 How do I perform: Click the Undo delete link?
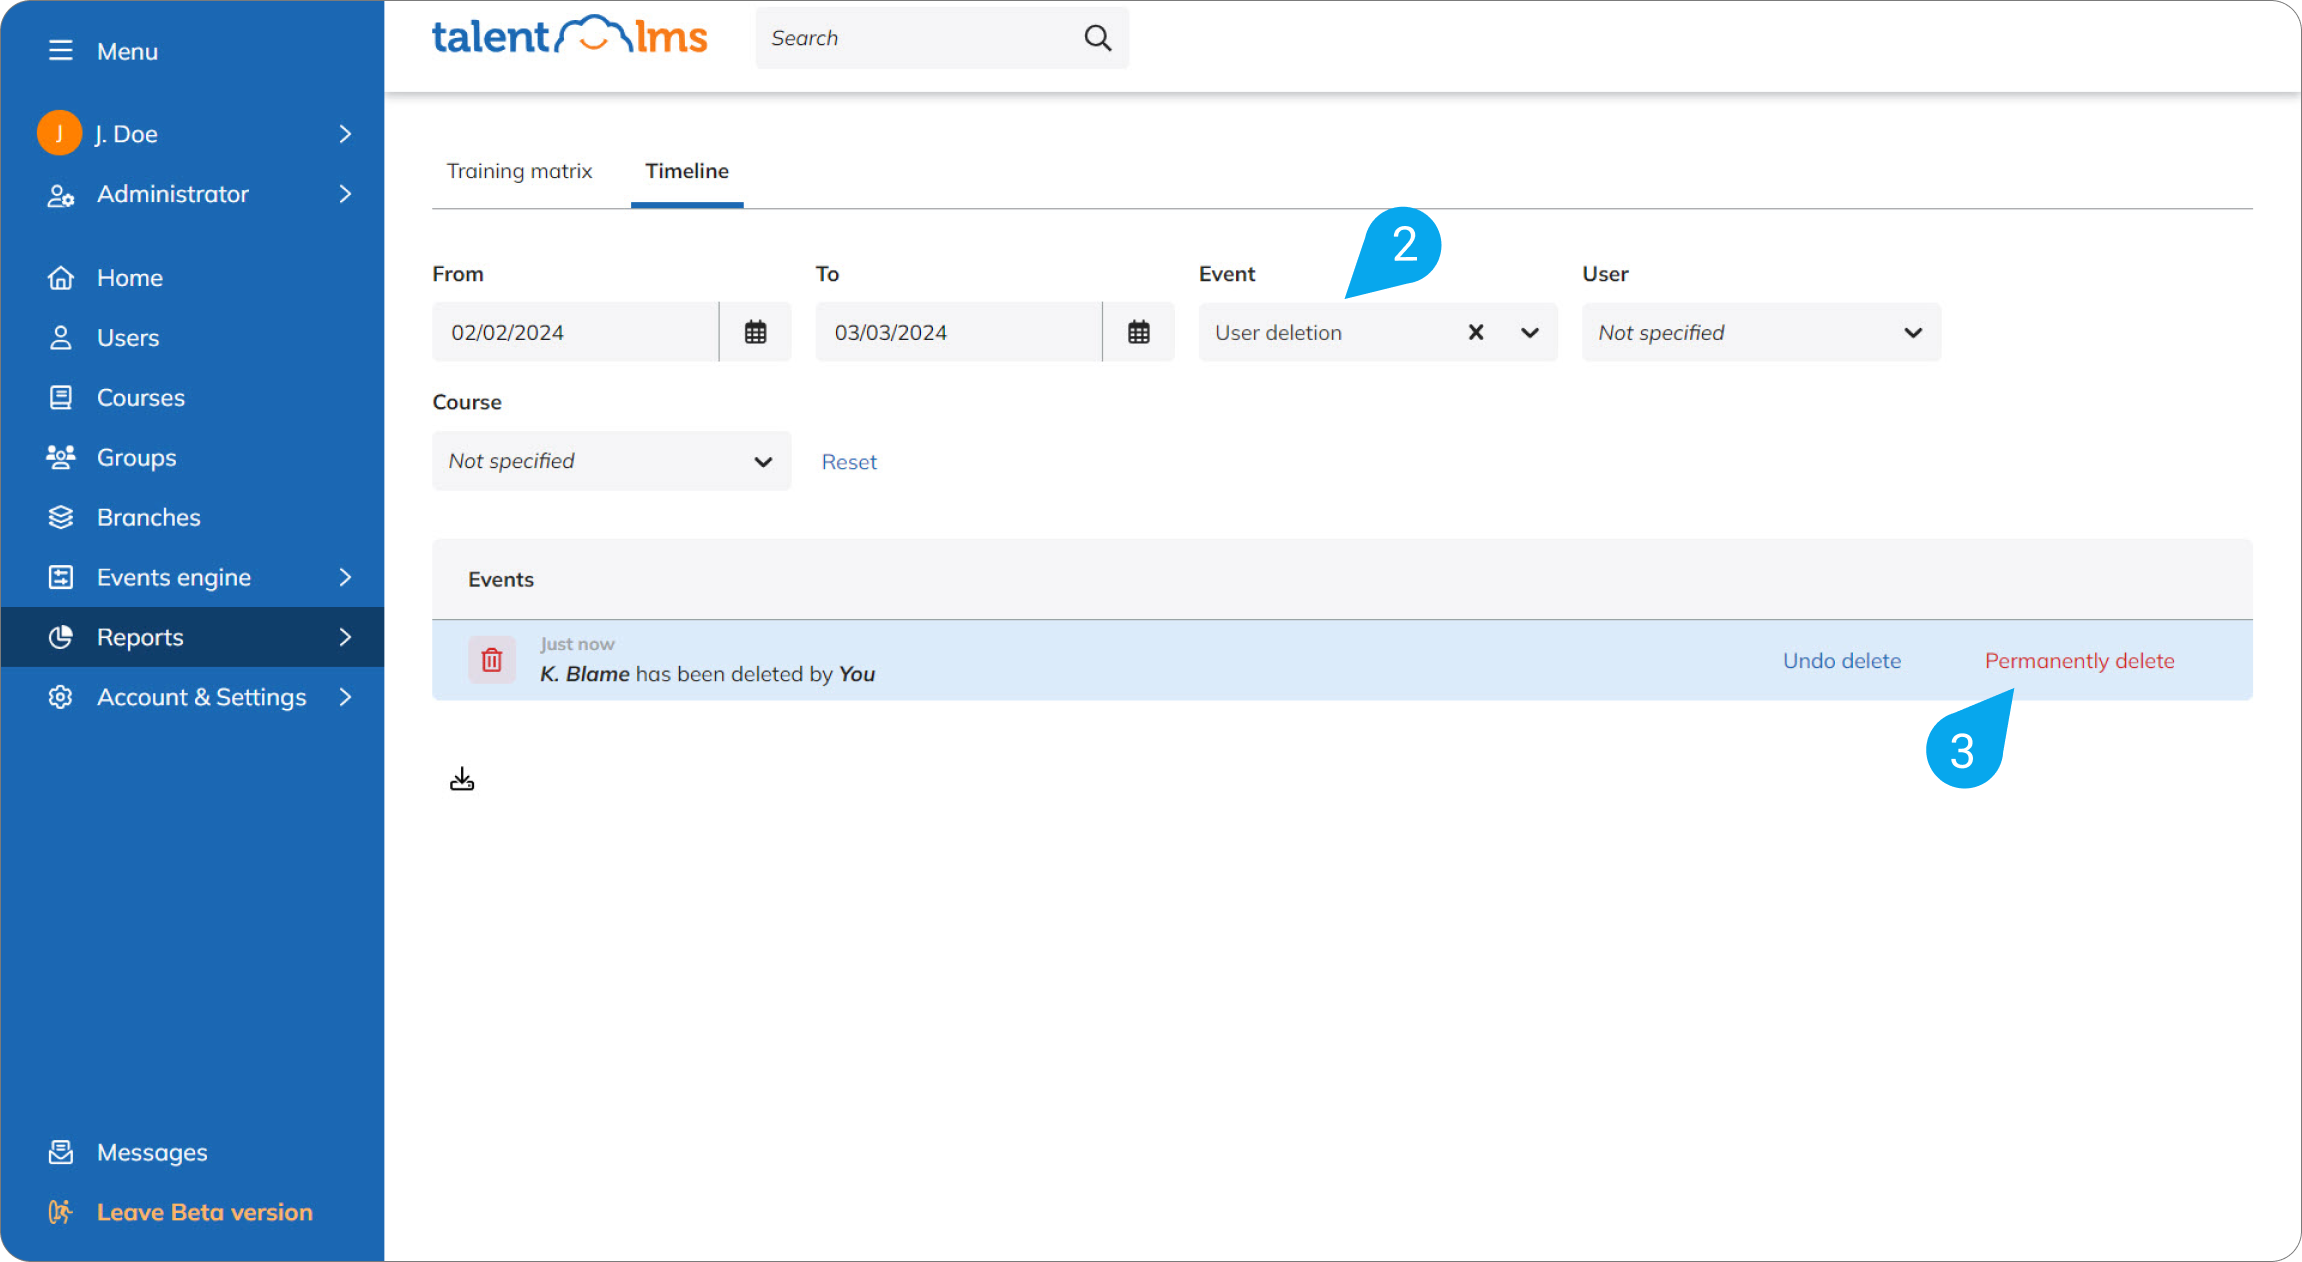click(x=1841, y=661)
